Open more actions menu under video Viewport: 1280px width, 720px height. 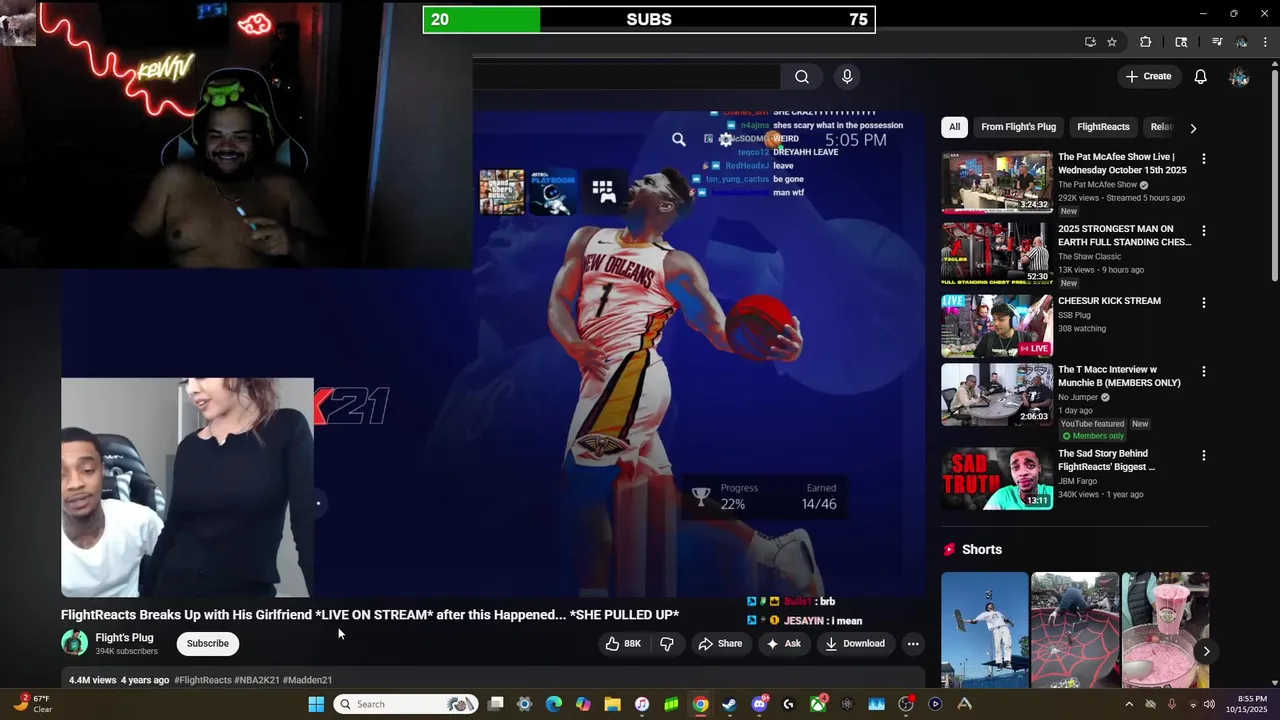pos(913,644)
